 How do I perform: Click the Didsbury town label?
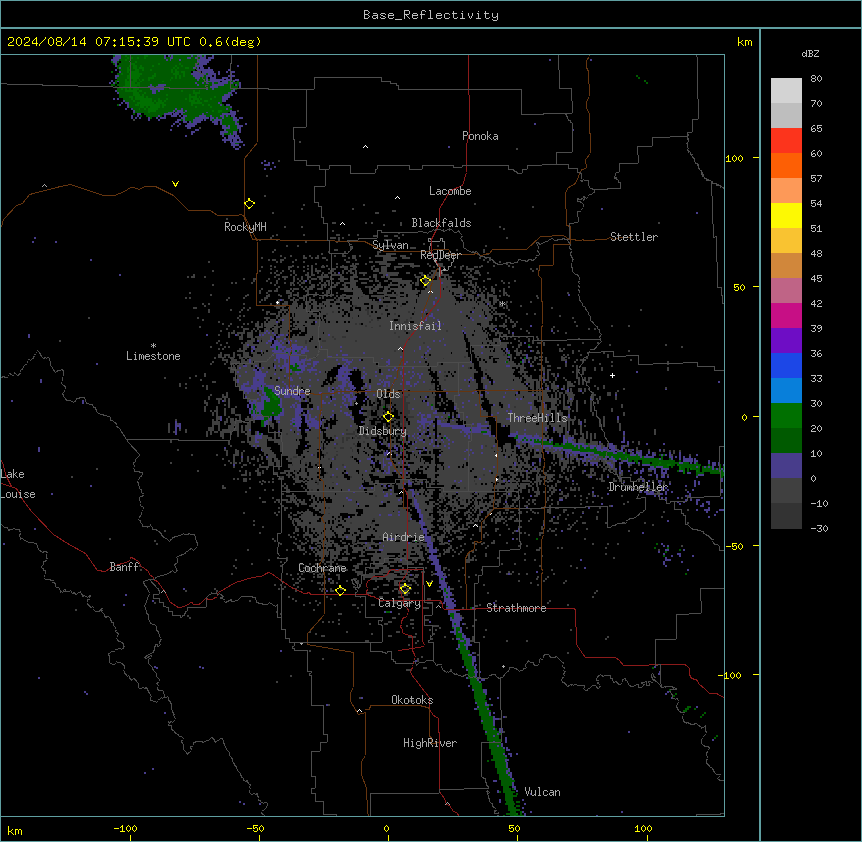[x=383, y=431]
